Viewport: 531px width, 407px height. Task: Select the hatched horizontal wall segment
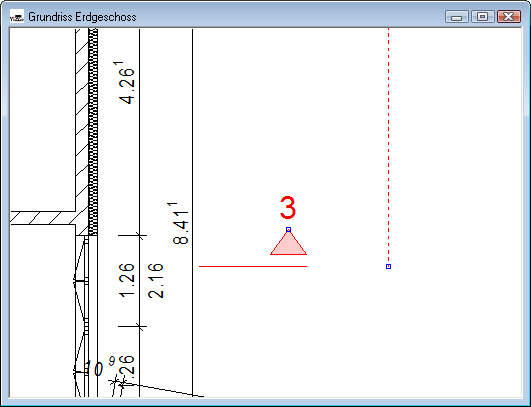pyautogui.click(x=42, y=218)
